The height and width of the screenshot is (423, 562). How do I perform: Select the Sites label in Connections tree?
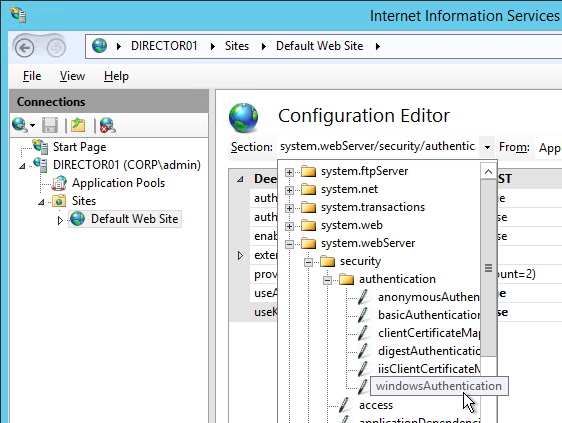pos(84,201)
